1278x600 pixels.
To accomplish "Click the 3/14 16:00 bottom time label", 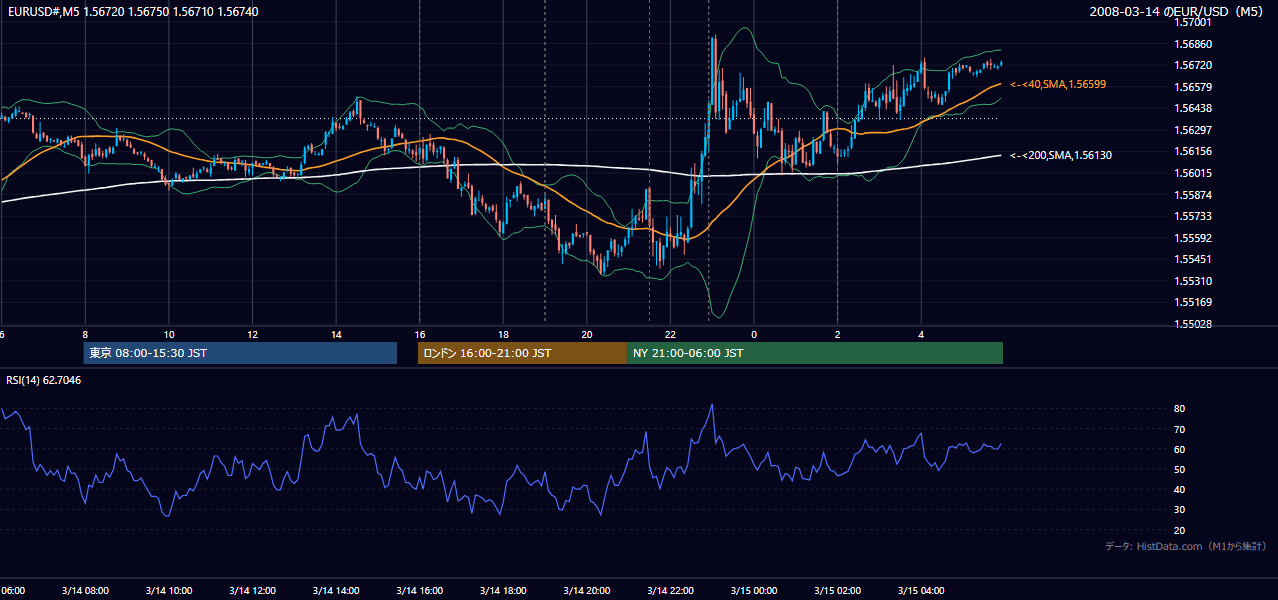I will click(x=419, y=590).
